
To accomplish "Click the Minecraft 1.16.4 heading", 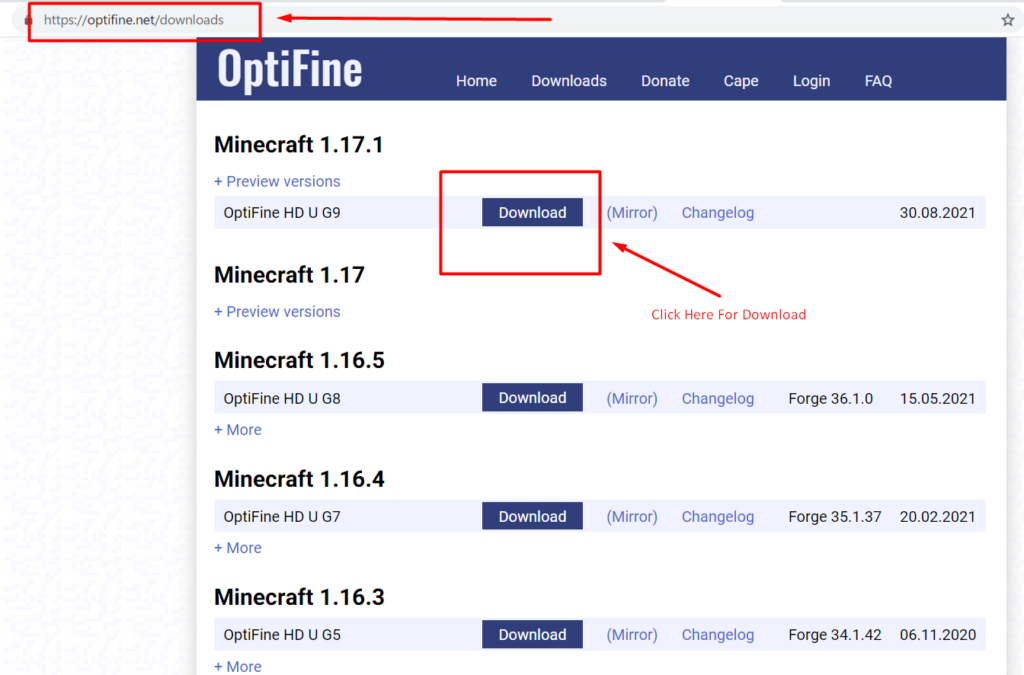I will point(299,479).
